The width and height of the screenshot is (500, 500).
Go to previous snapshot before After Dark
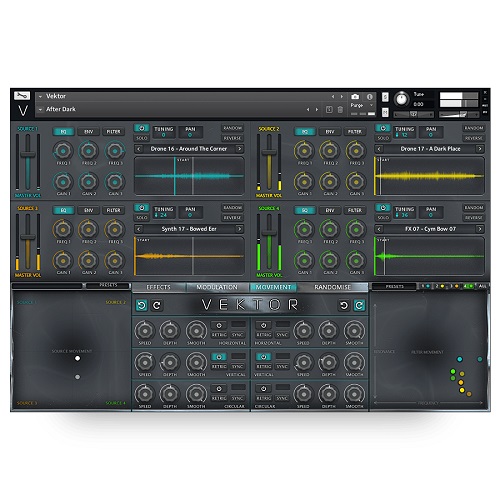coord(308,109)
